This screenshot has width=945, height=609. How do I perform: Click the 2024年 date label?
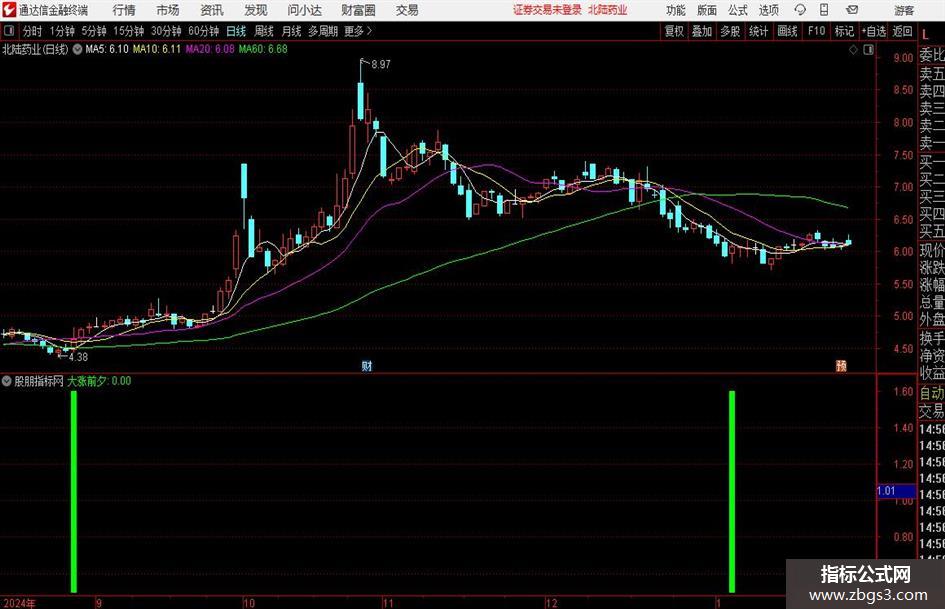20,603
